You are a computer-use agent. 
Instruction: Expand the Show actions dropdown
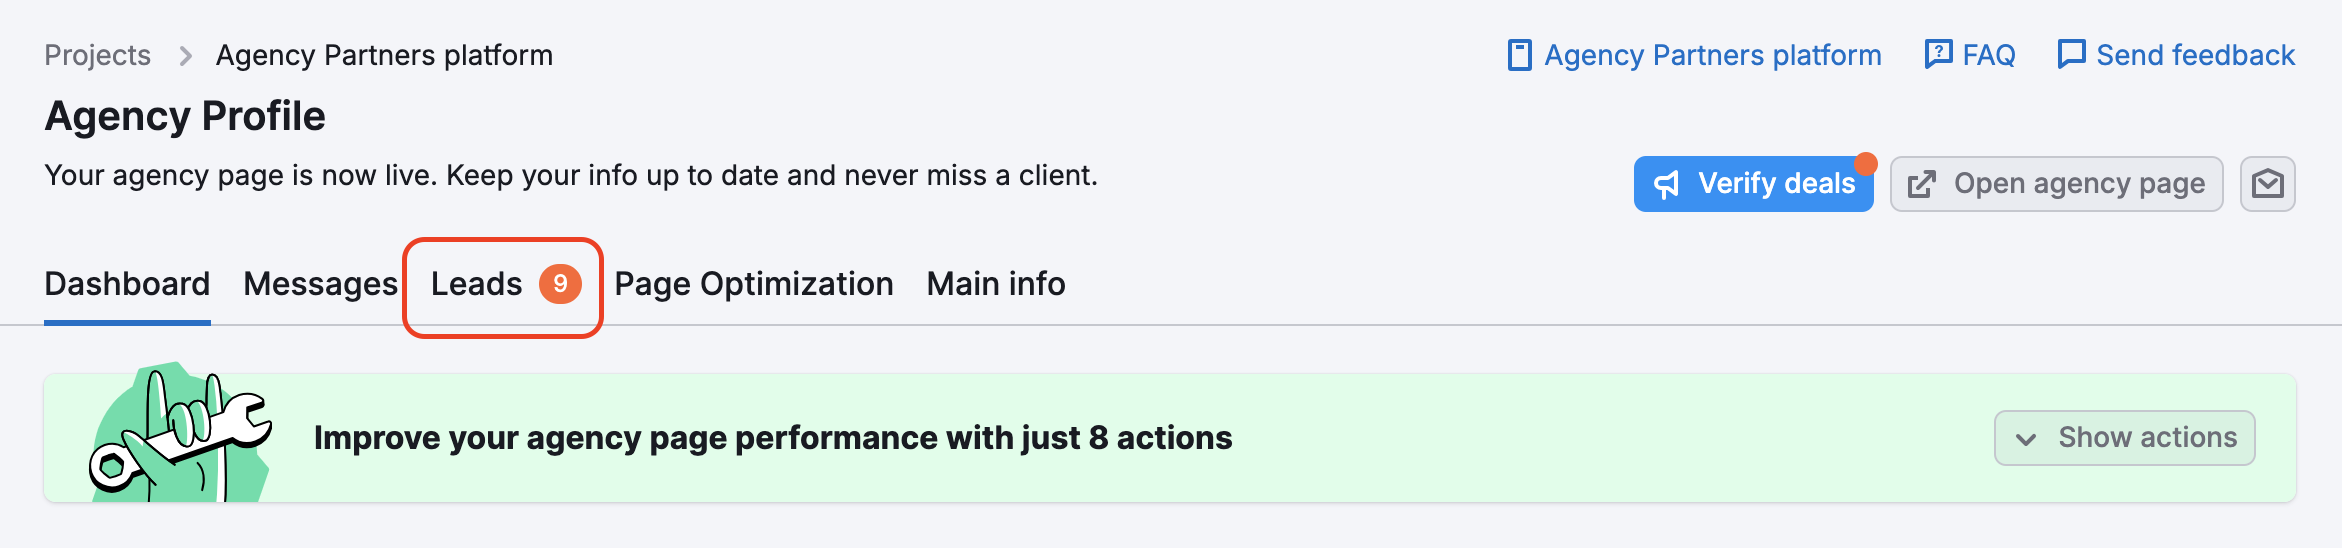[x=2124, y=438]
